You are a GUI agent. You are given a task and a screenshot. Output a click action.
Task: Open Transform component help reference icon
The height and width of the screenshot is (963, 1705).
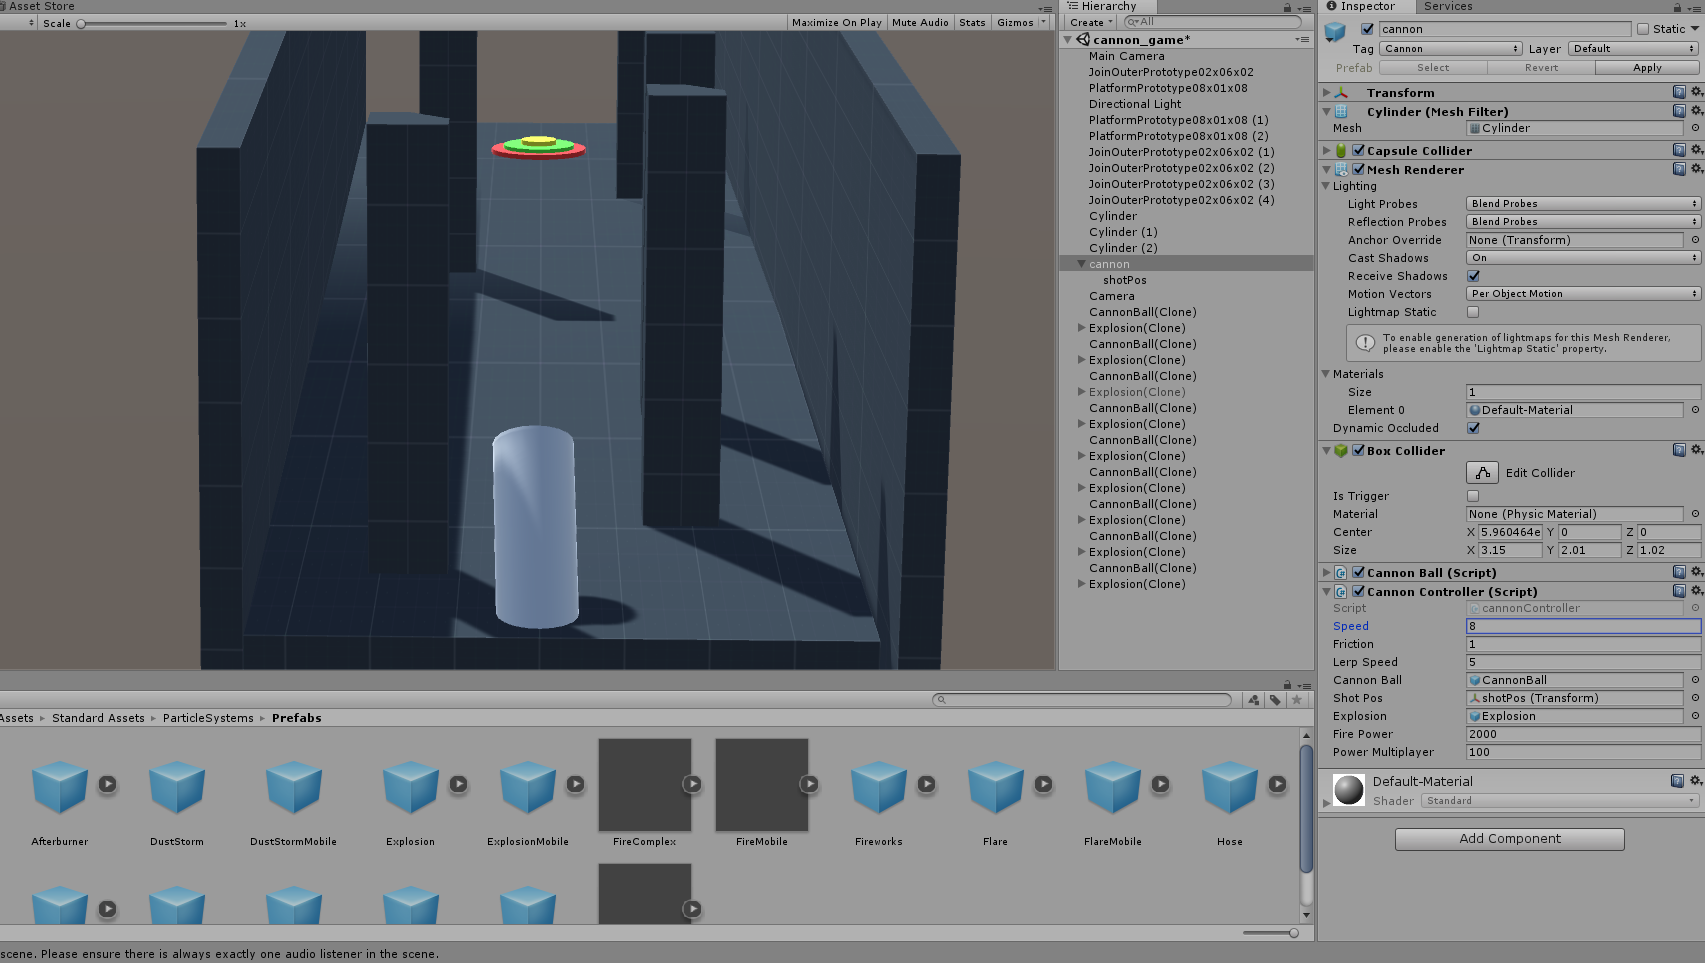coord(1679,92)
